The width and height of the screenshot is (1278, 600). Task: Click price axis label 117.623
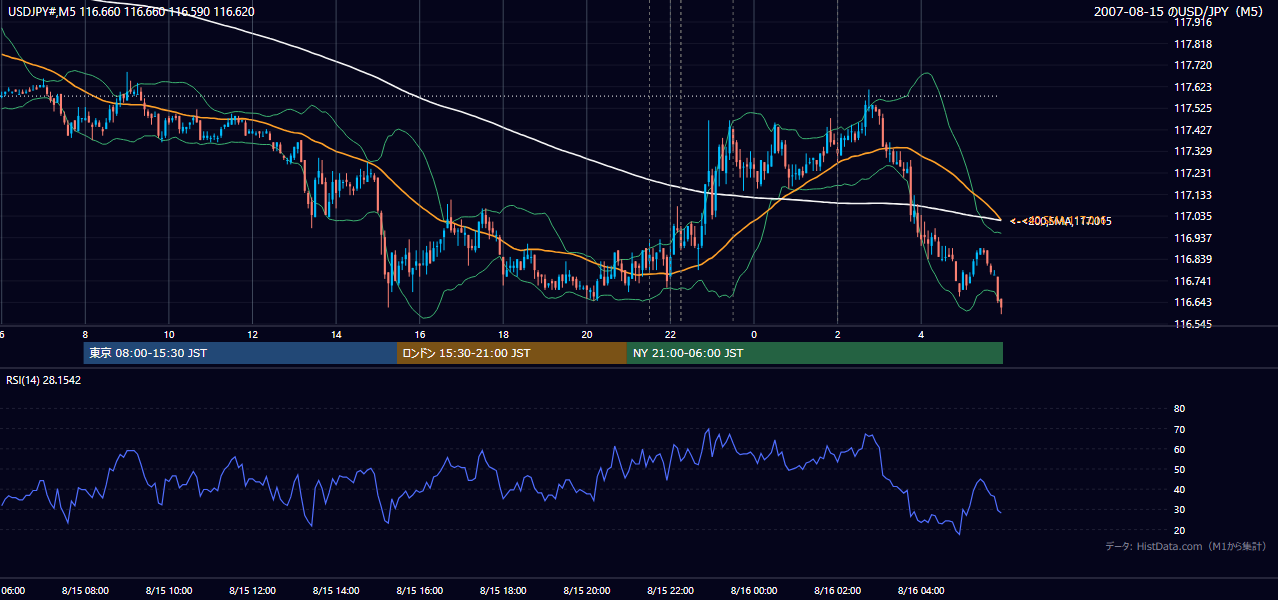click(1193, 87)
